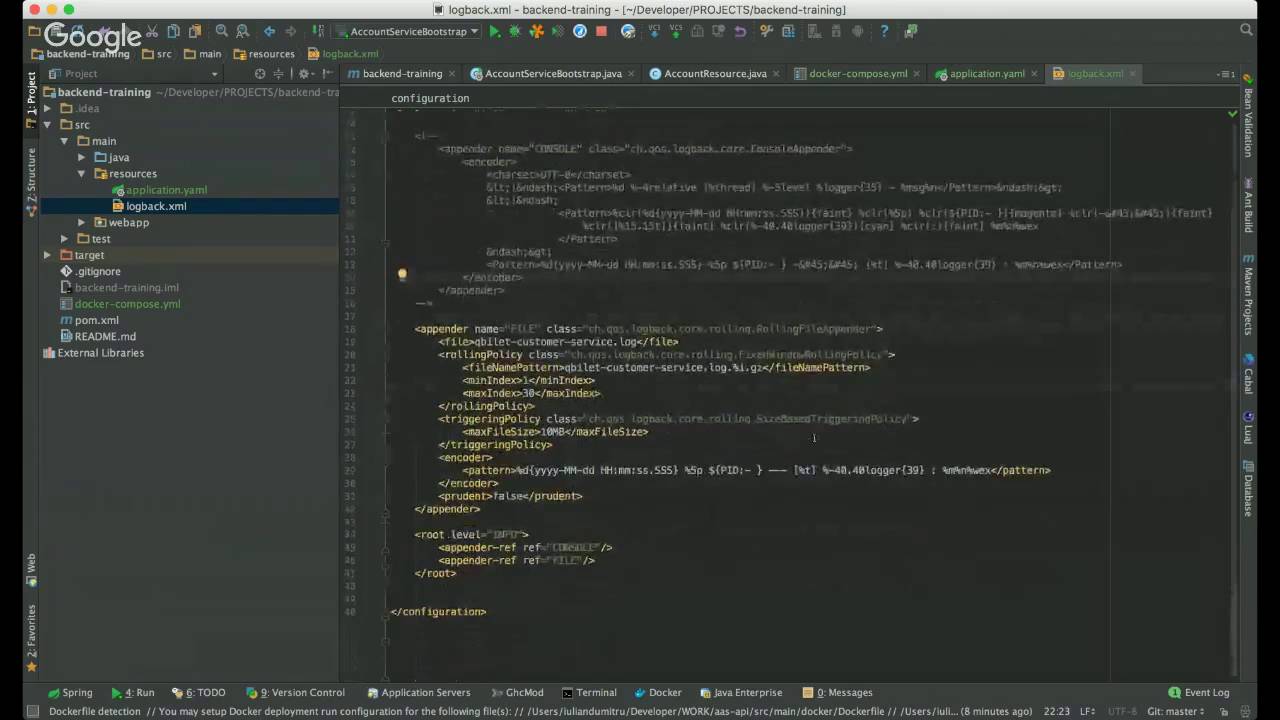This screenshot has height=720, width=1280.
Task: Open the Docker tool window
Action: [658, 692]
